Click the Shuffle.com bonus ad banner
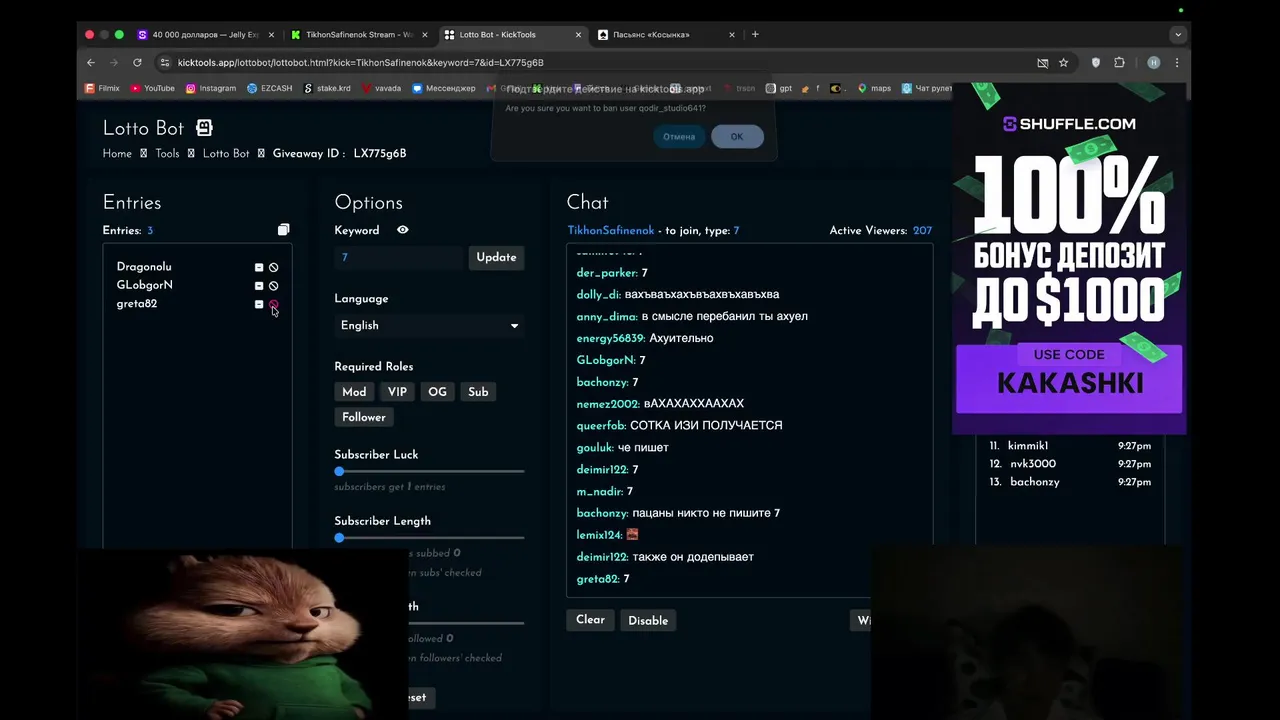 click(x=1069, y=260)
